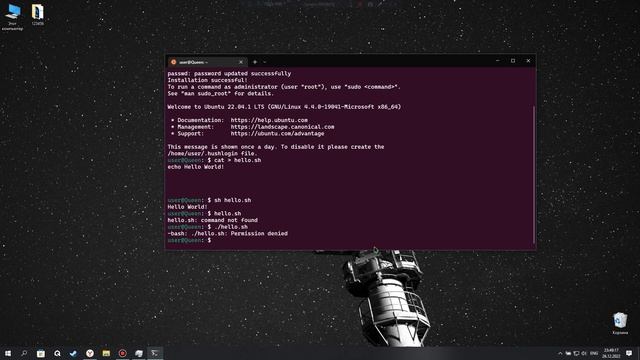The height and width of the screenshot is (360, 640).
Task: Open the taskbar clock and date
Action: point(611,353)
